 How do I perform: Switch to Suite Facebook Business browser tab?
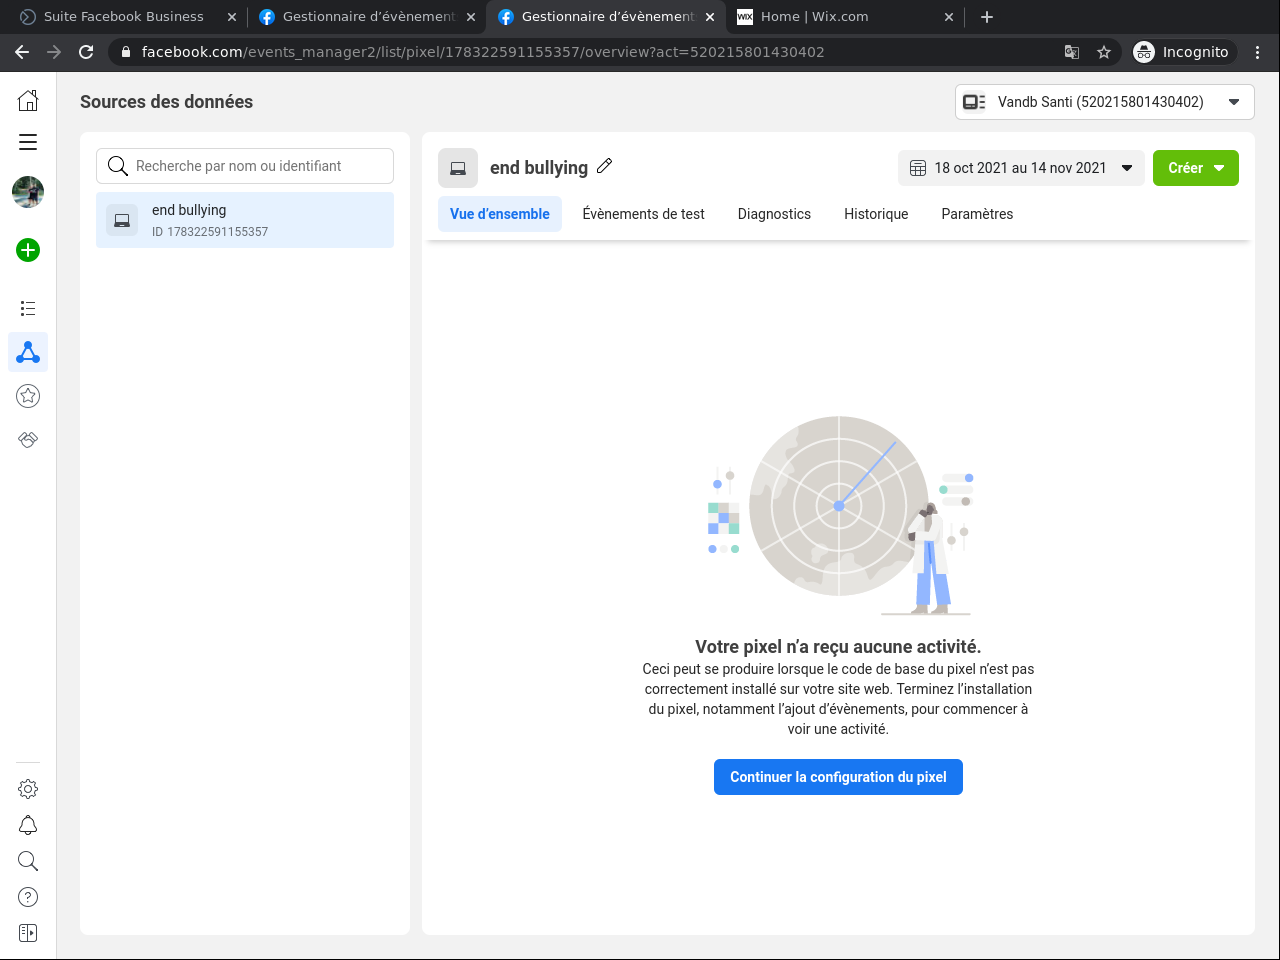coord(124,17)
